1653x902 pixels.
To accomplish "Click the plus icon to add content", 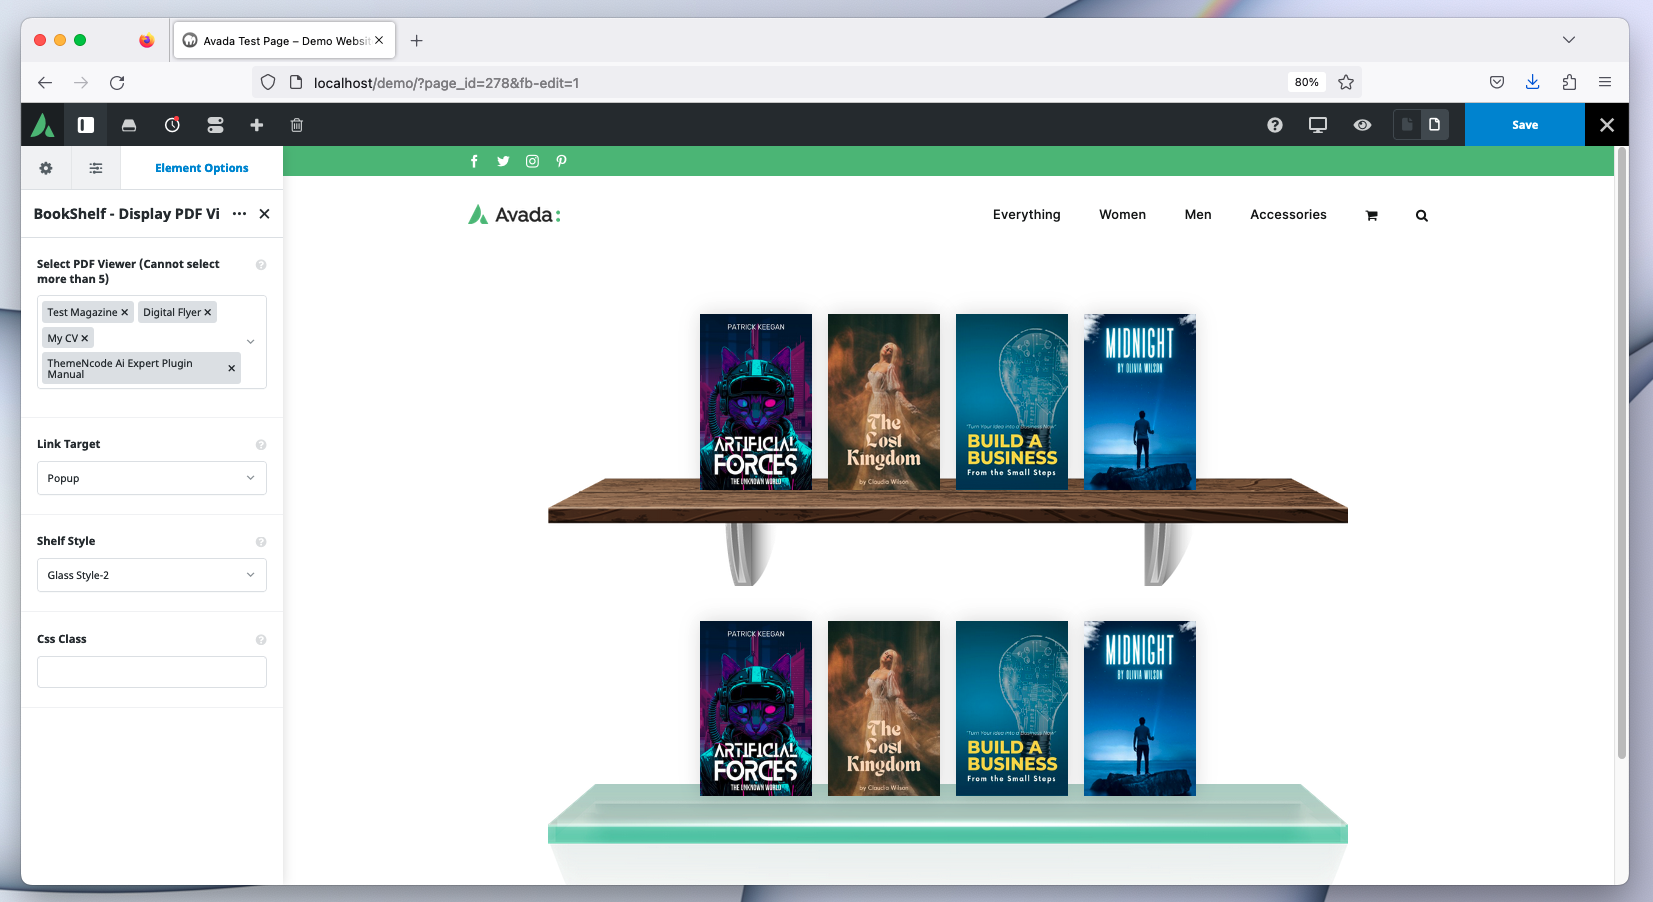I will [x=257, y=125].
